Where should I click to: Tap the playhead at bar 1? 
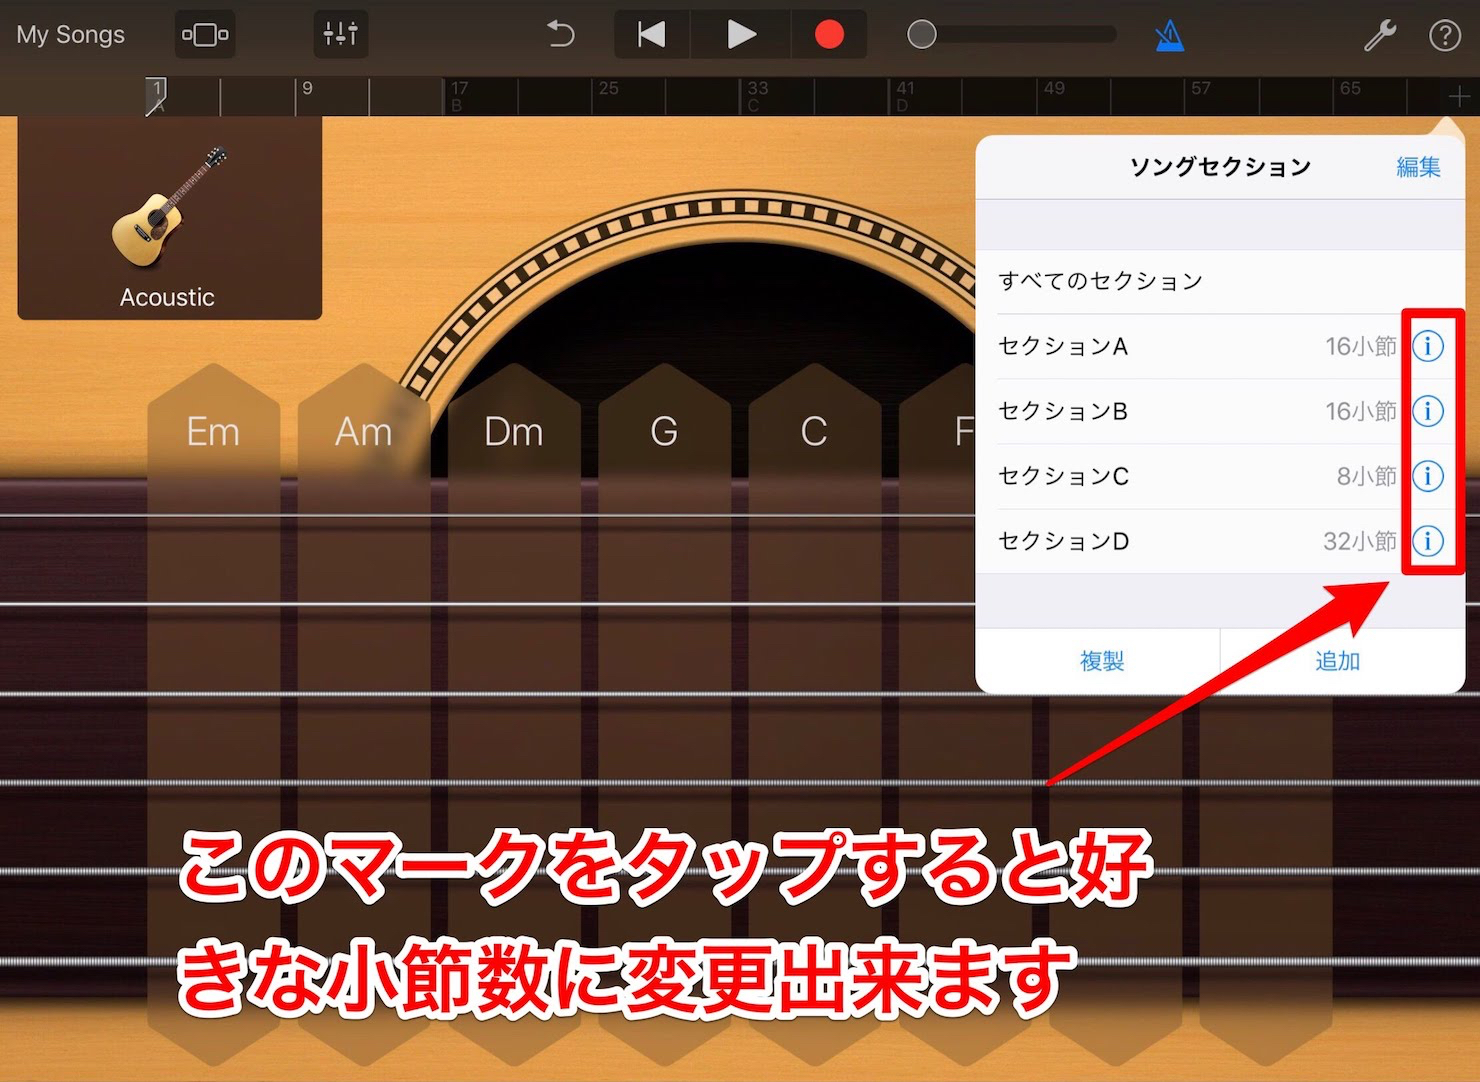pos(157,95)
